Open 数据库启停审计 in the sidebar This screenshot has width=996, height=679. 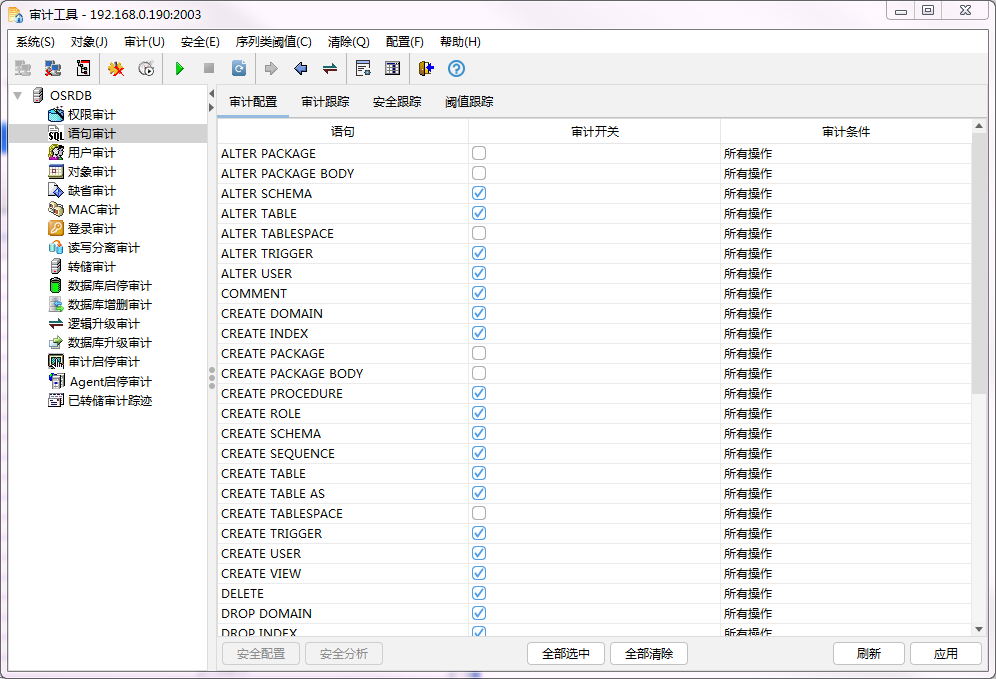click(109, 286)
